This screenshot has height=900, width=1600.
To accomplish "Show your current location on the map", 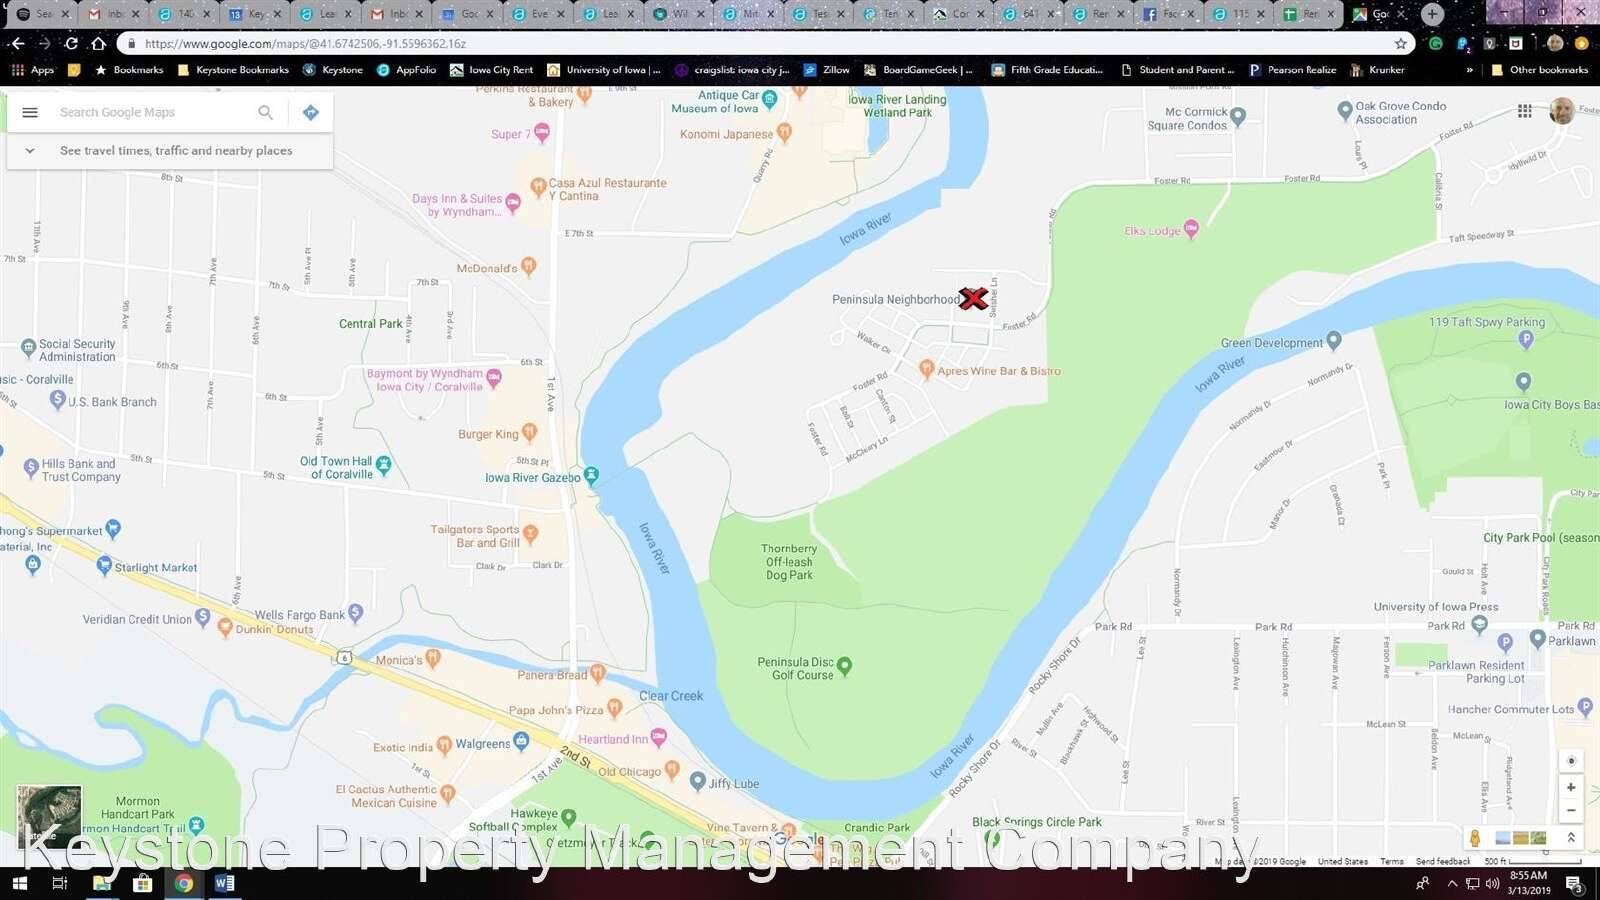I will click(x=1571, y=761).
